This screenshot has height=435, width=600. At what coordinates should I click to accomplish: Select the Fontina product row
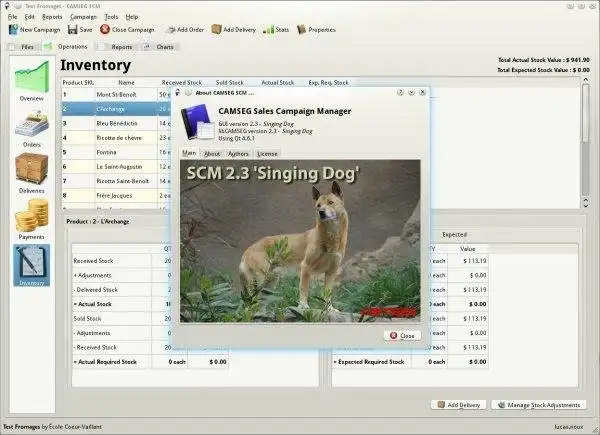[116, 152]
